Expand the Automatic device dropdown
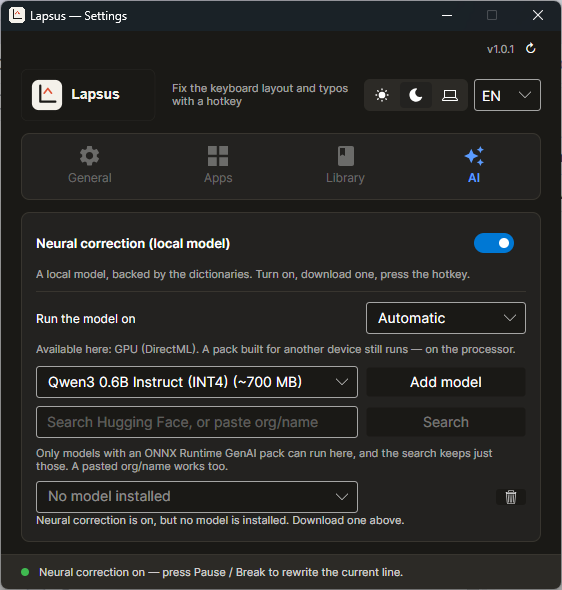 tap(446, 318)
